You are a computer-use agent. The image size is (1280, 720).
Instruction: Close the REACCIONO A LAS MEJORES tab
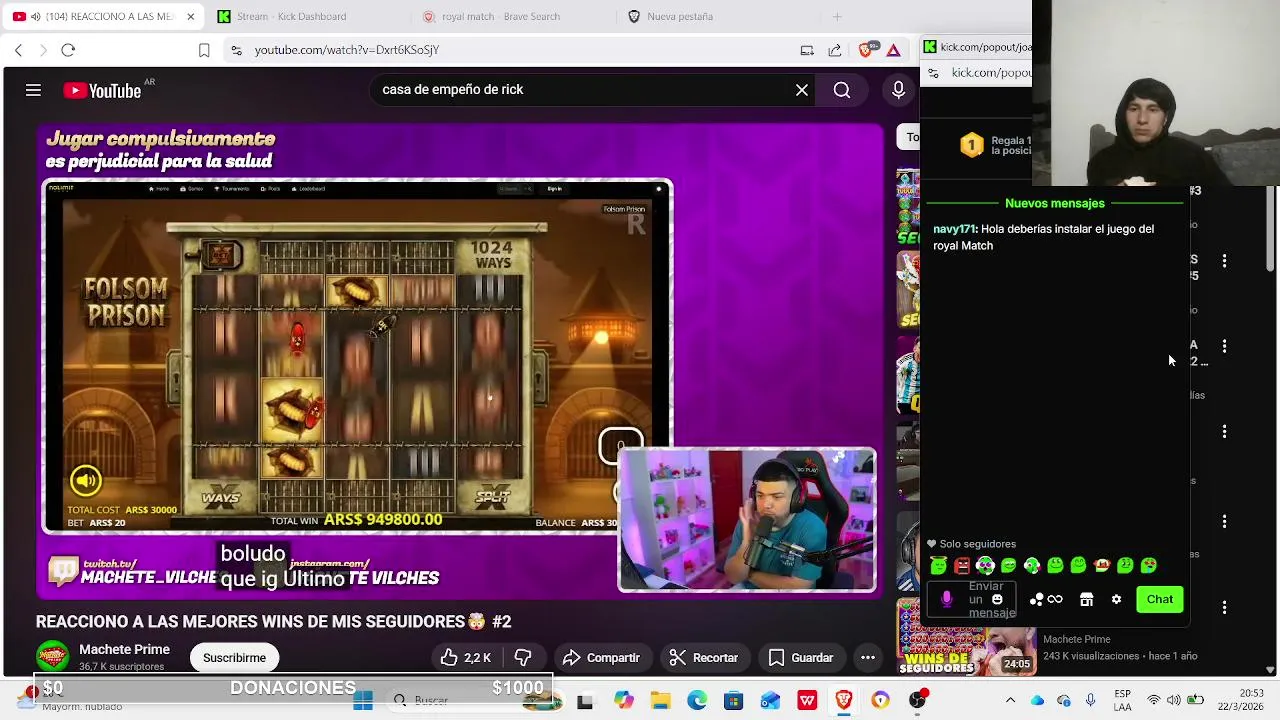coord(191,17)
